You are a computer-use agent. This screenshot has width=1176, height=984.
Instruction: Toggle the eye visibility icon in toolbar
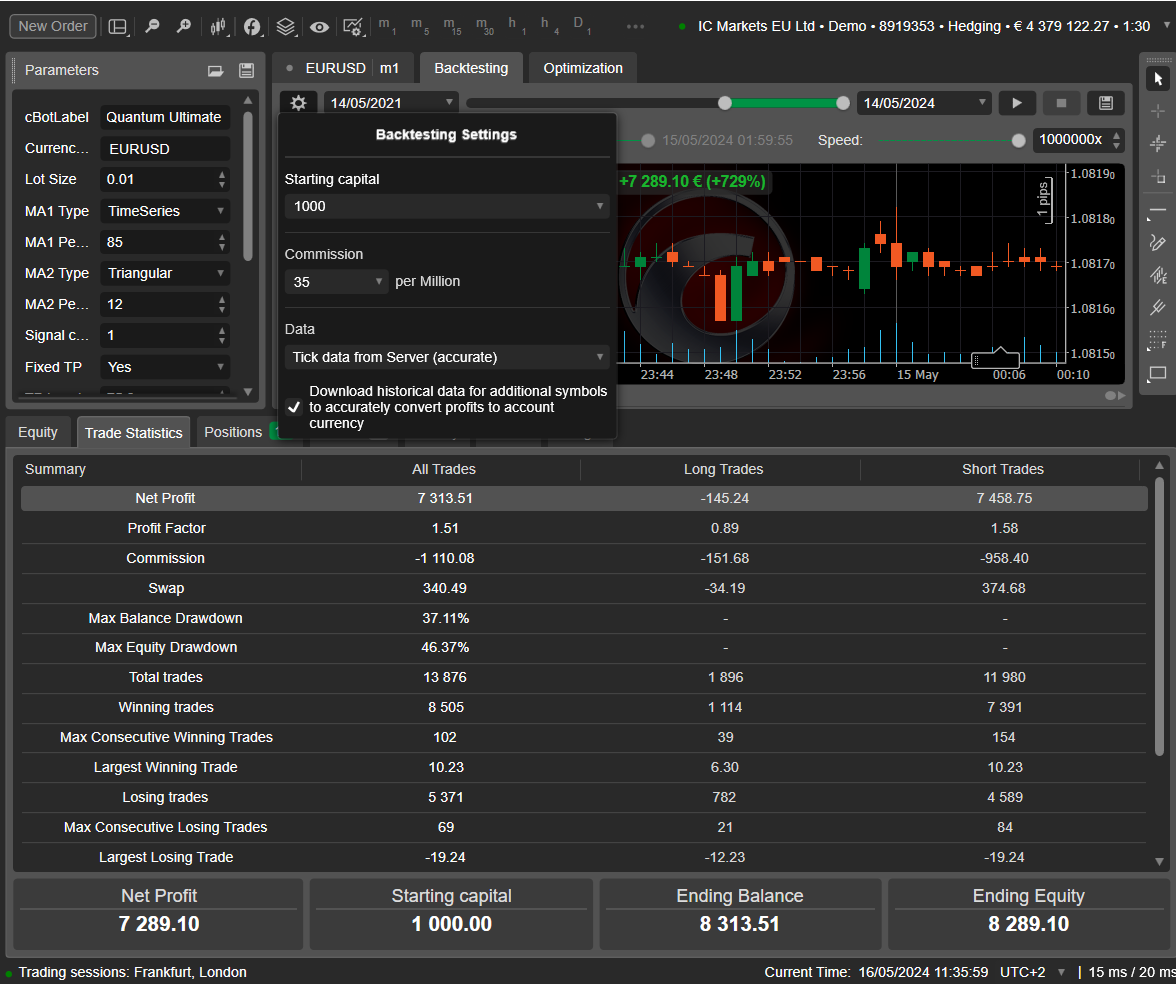(319, 27)
